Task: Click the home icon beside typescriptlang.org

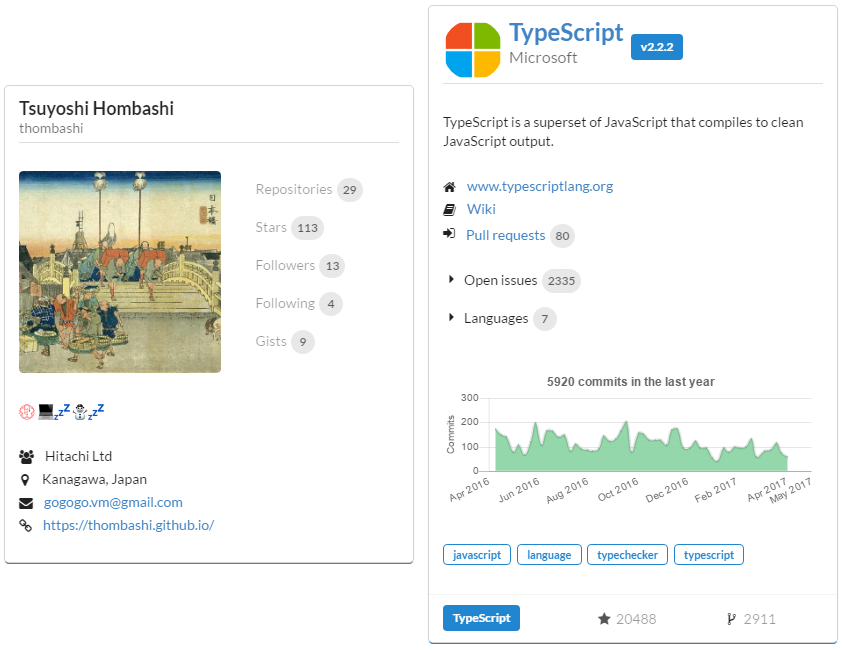Action: click(x=449, y=187)
